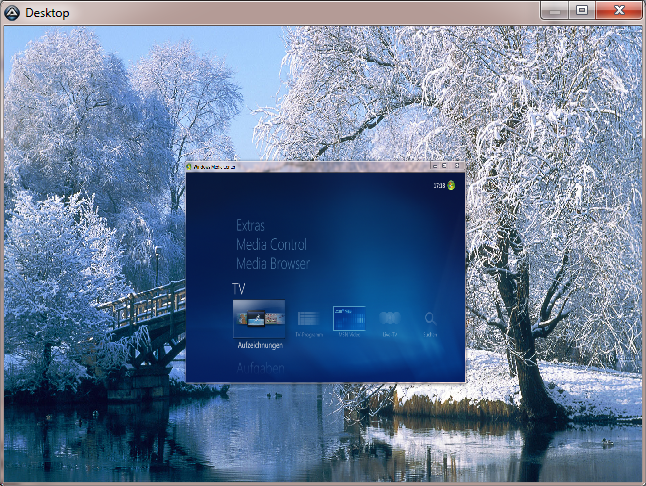Minimize the outer Desktop window
Image resolution: width=646 pixels, height=486 pixels.
555,9
